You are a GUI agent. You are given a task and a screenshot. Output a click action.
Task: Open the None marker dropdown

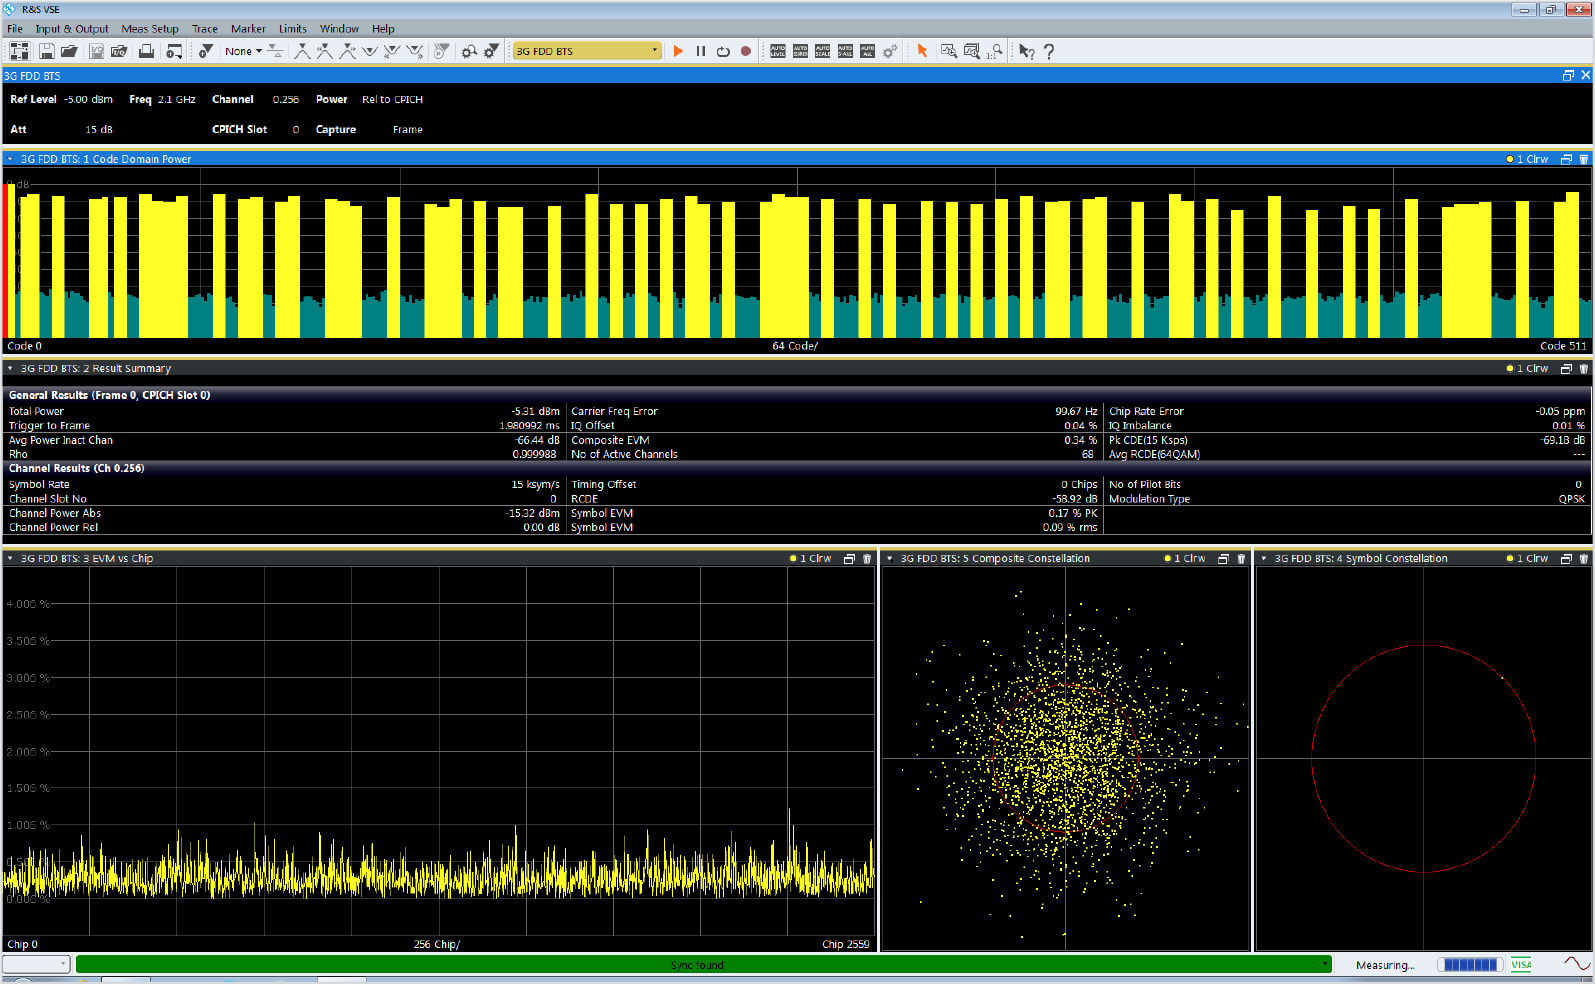243,51
